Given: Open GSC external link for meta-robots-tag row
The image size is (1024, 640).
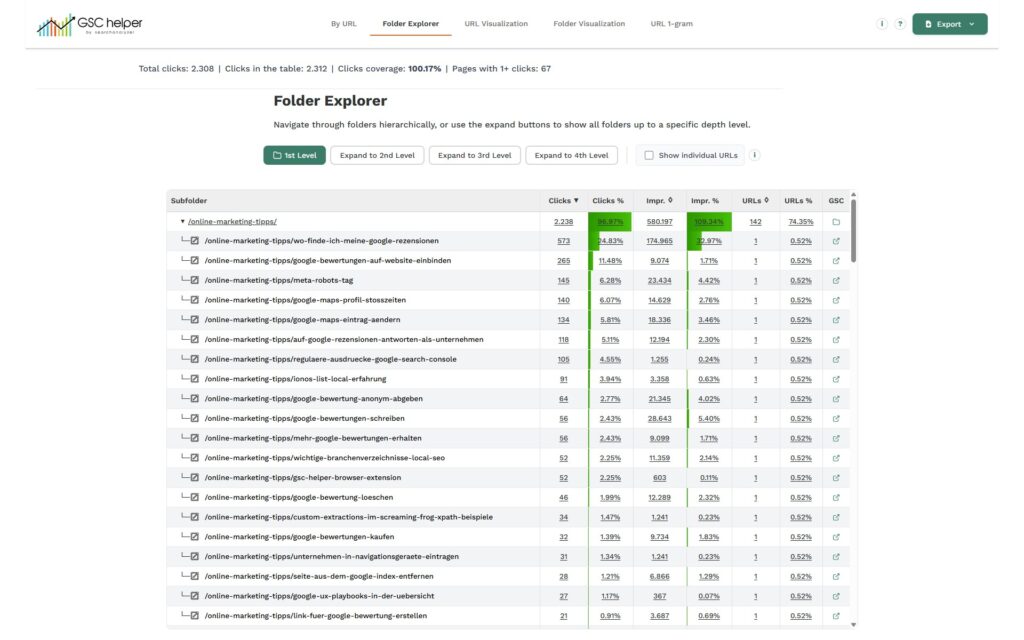Looking at the screenshot, I should click(x=836, y=281).
